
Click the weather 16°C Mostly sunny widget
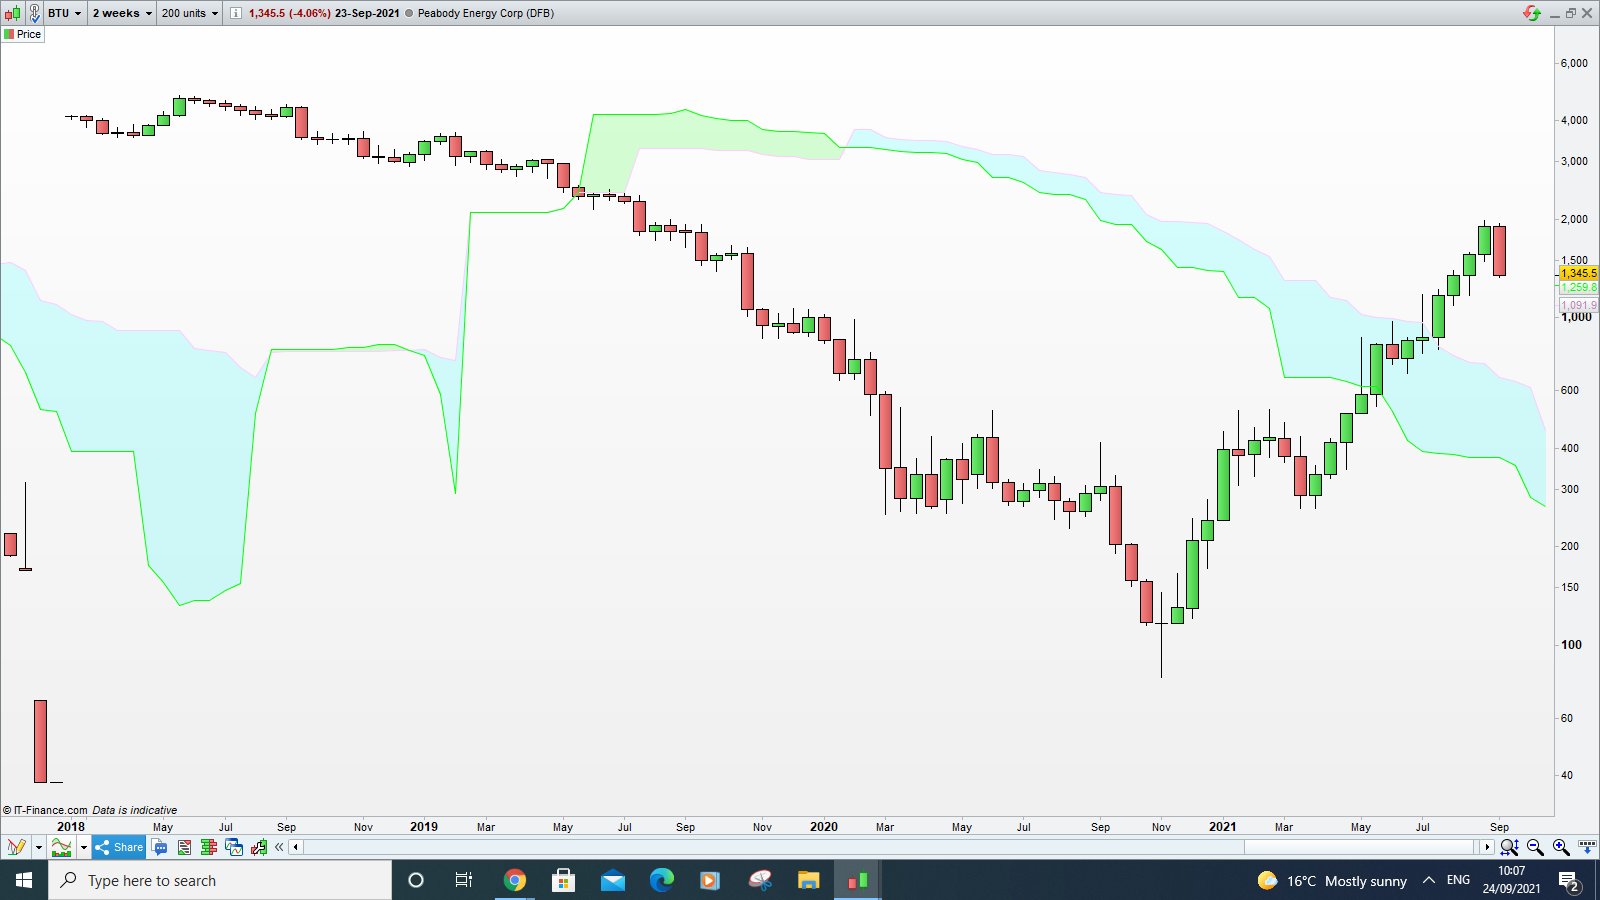(x=1332, y=880)
